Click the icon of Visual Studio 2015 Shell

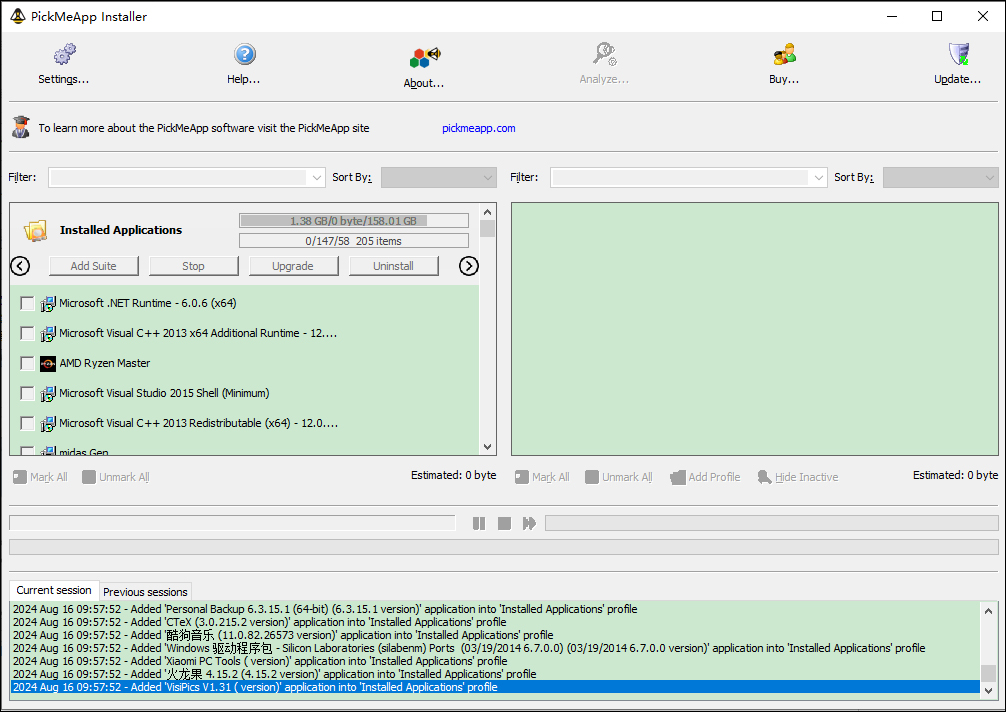coord(48,394)
